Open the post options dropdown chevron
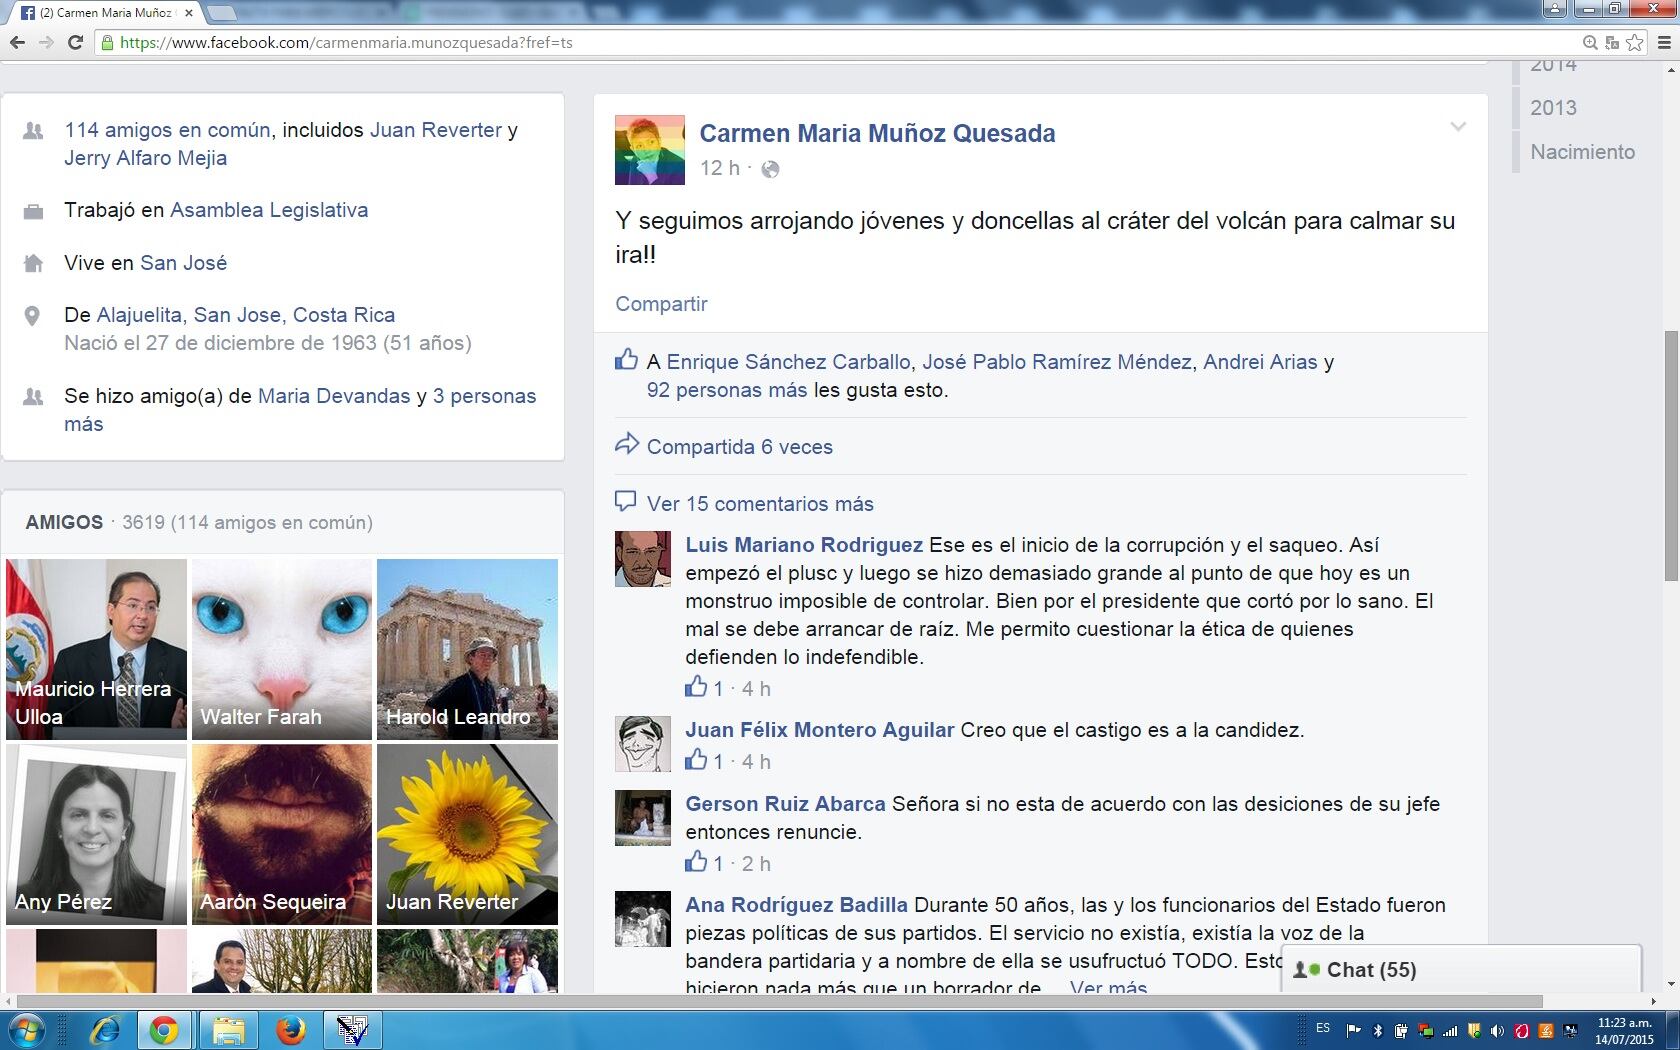1680x1050 pixels. pos(1458,127)
